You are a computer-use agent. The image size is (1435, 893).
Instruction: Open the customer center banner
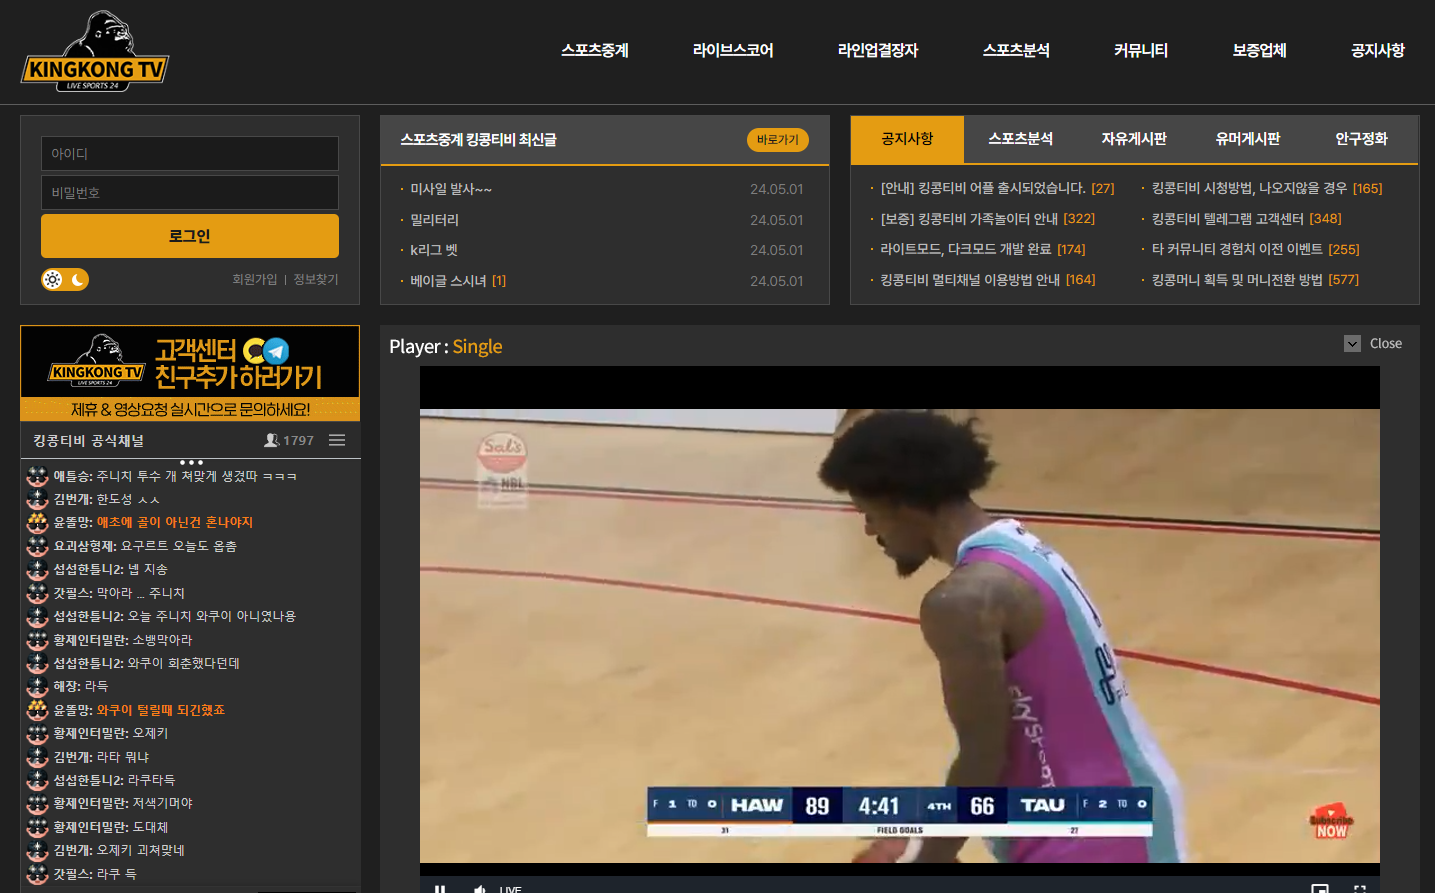[x=190, y=373]
